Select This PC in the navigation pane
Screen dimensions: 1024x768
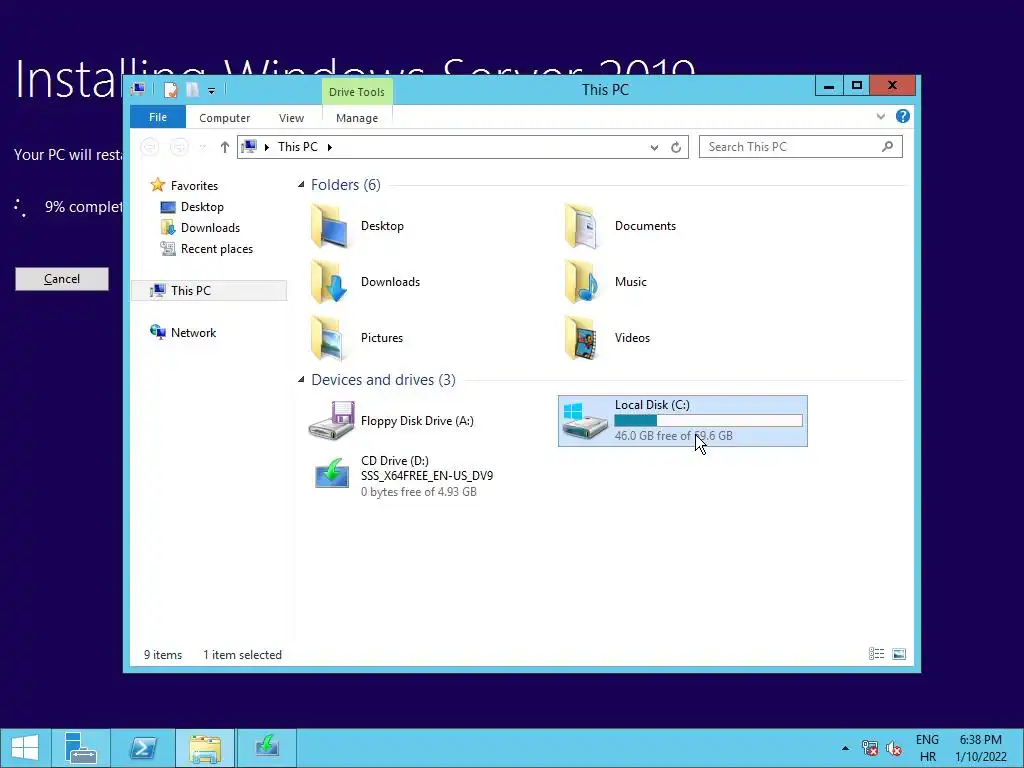[209, 291]
